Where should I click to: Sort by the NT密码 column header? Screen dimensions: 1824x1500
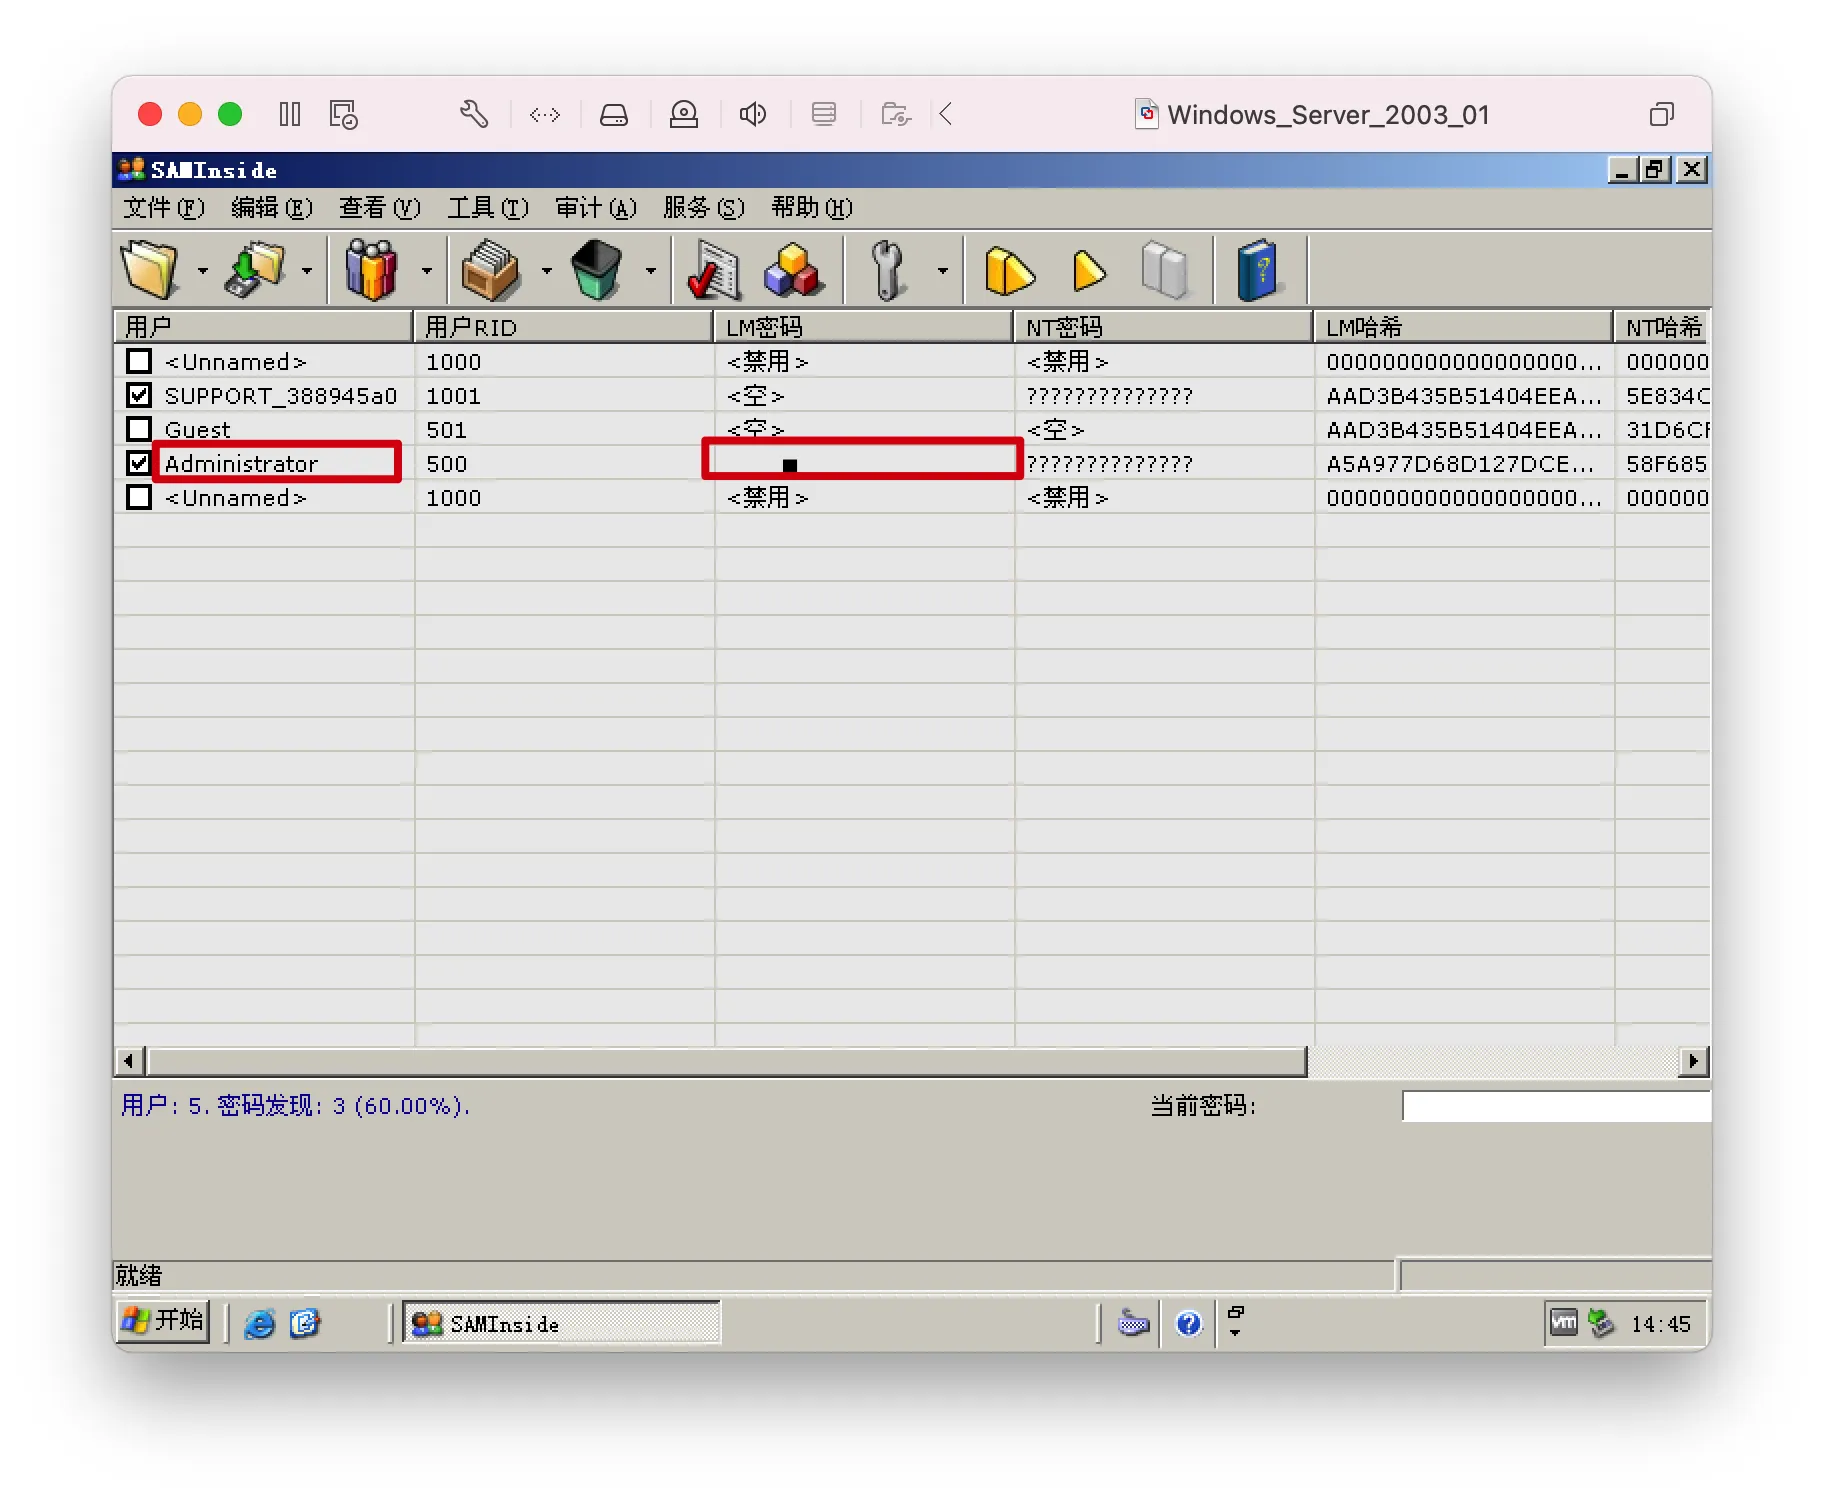tap(1163, 327)
